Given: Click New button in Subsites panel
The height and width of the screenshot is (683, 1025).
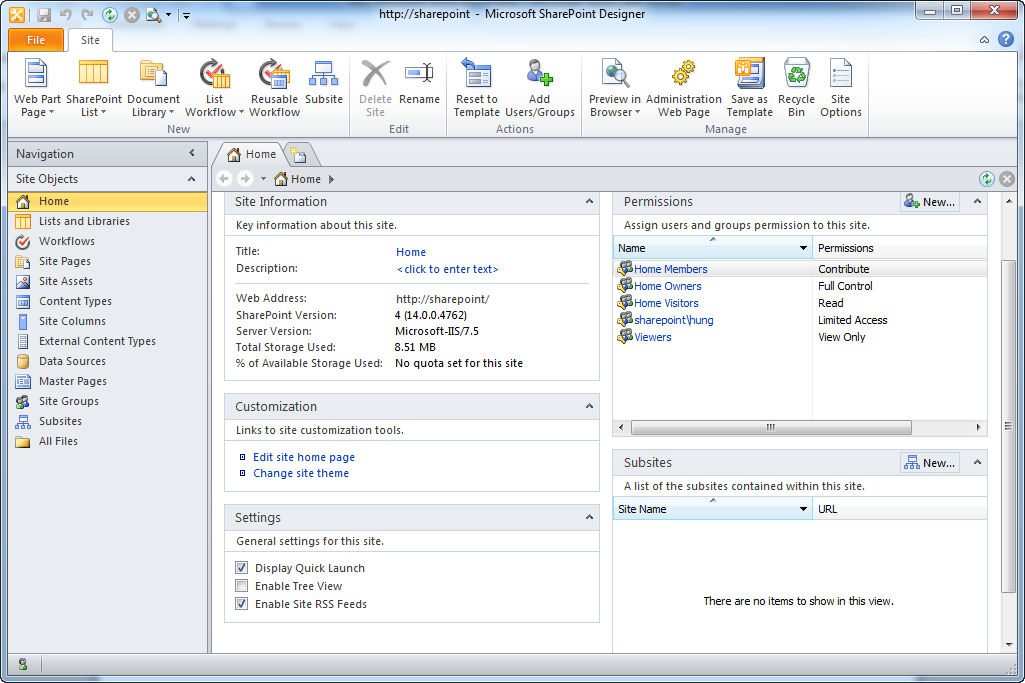Looking at the screenshot, I should click(x=930, y=463).
